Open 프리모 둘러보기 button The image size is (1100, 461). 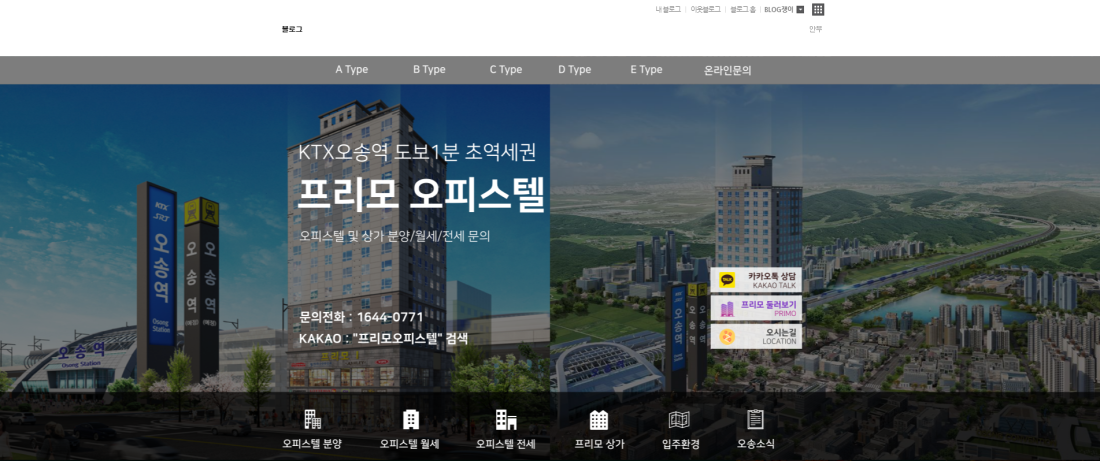point(756,308)
